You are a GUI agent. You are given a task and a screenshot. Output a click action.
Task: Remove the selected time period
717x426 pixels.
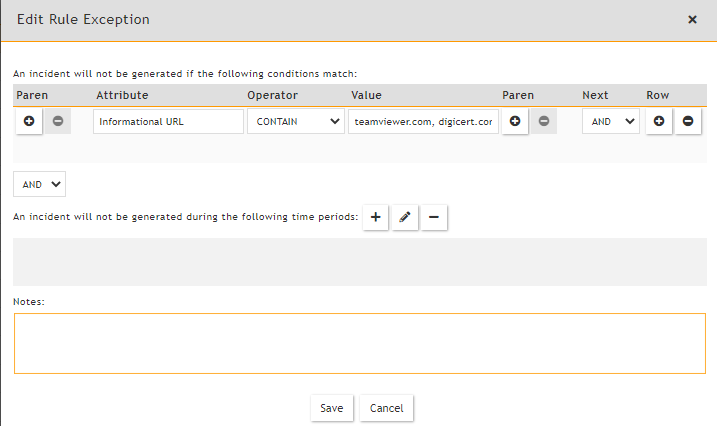click(x=434, y=217)
